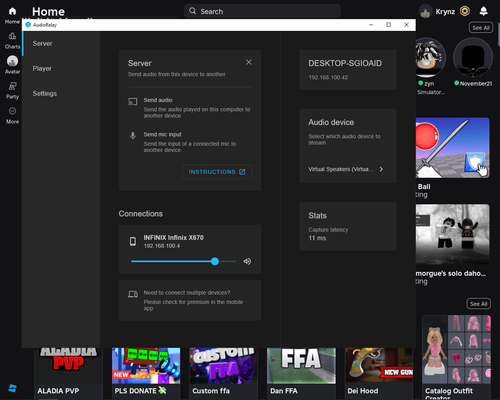Click the Send audio cast icon

point(133,102)
